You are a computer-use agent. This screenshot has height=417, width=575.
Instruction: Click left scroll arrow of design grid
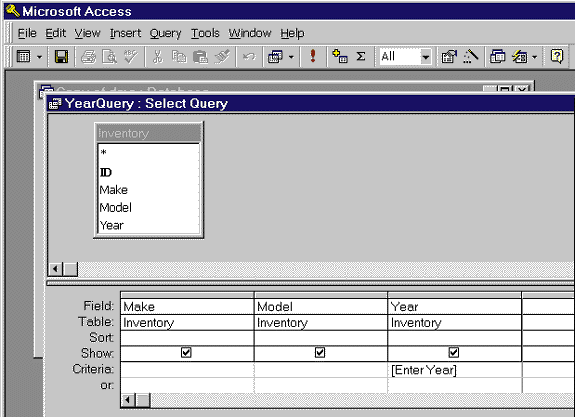click(x=128, y=400)
